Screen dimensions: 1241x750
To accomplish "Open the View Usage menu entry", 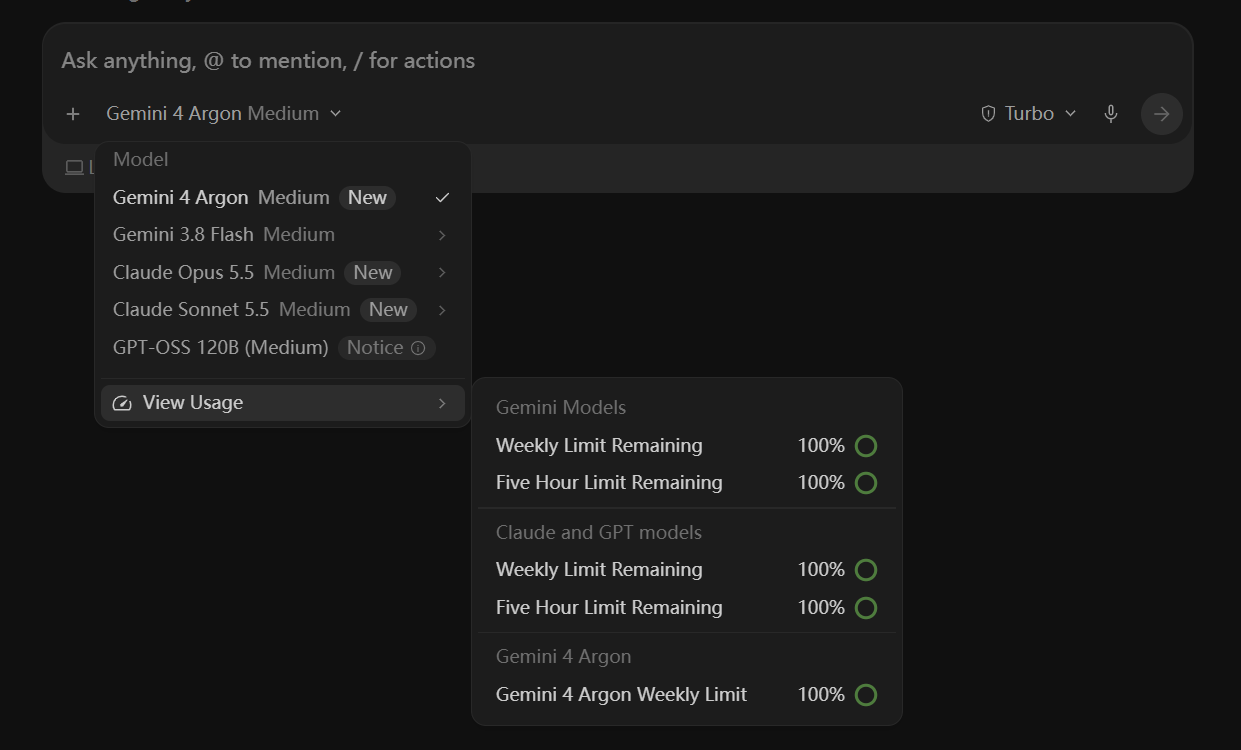I will pyautogui.click(x=283, y=403).
